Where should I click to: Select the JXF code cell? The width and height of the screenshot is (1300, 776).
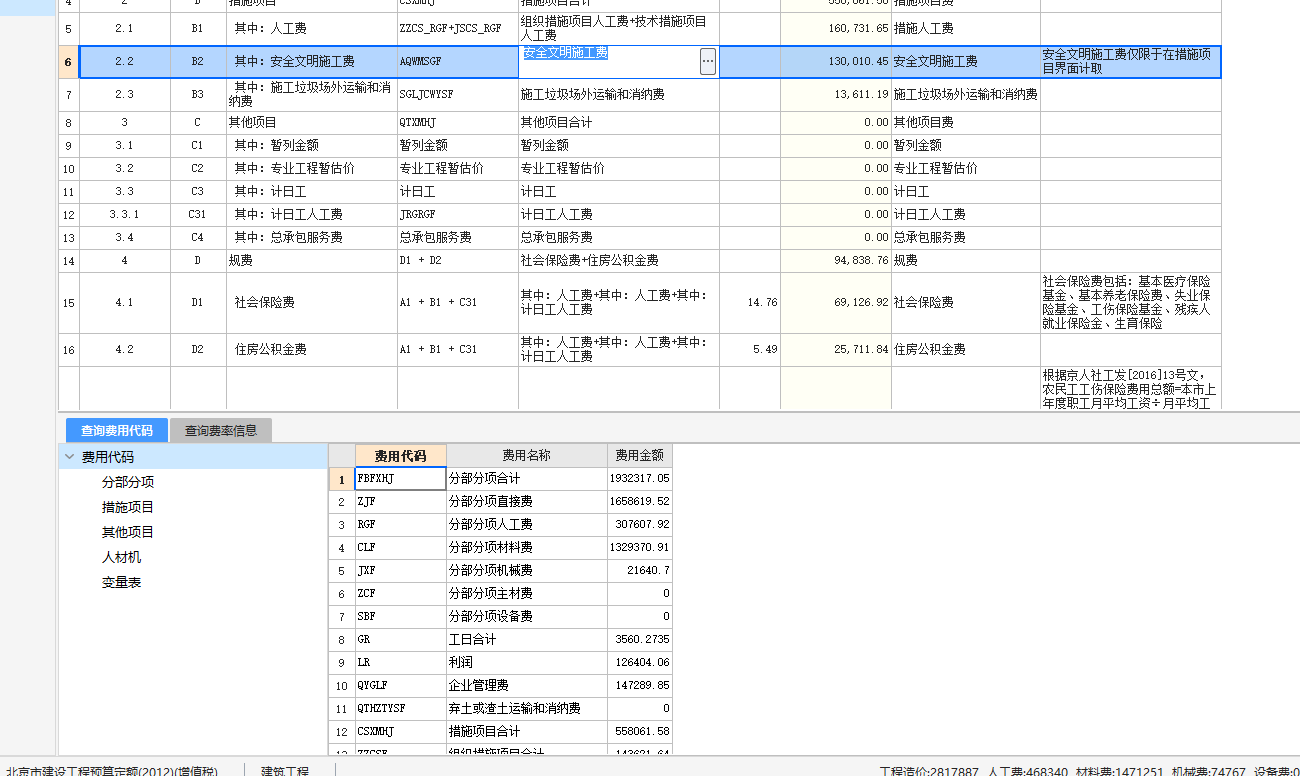point(400,570)
